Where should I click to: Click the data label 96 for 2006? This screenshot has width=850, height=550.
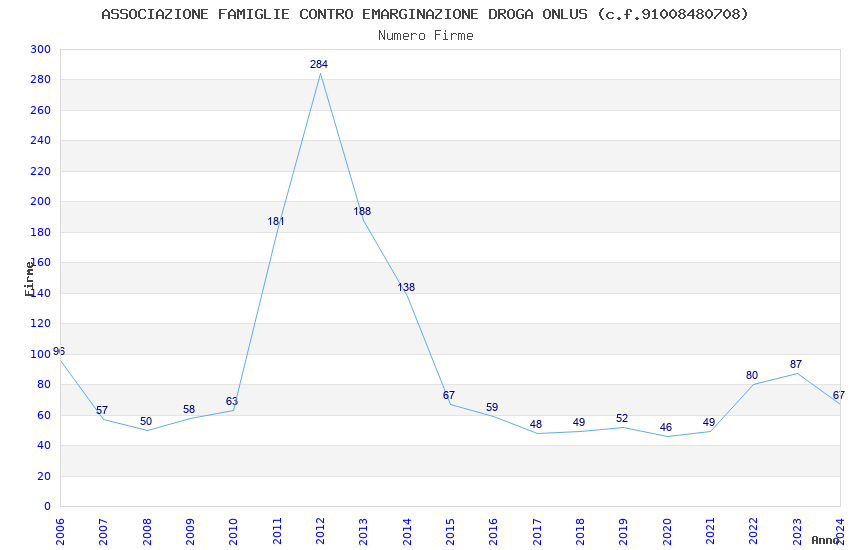point(59,351)
